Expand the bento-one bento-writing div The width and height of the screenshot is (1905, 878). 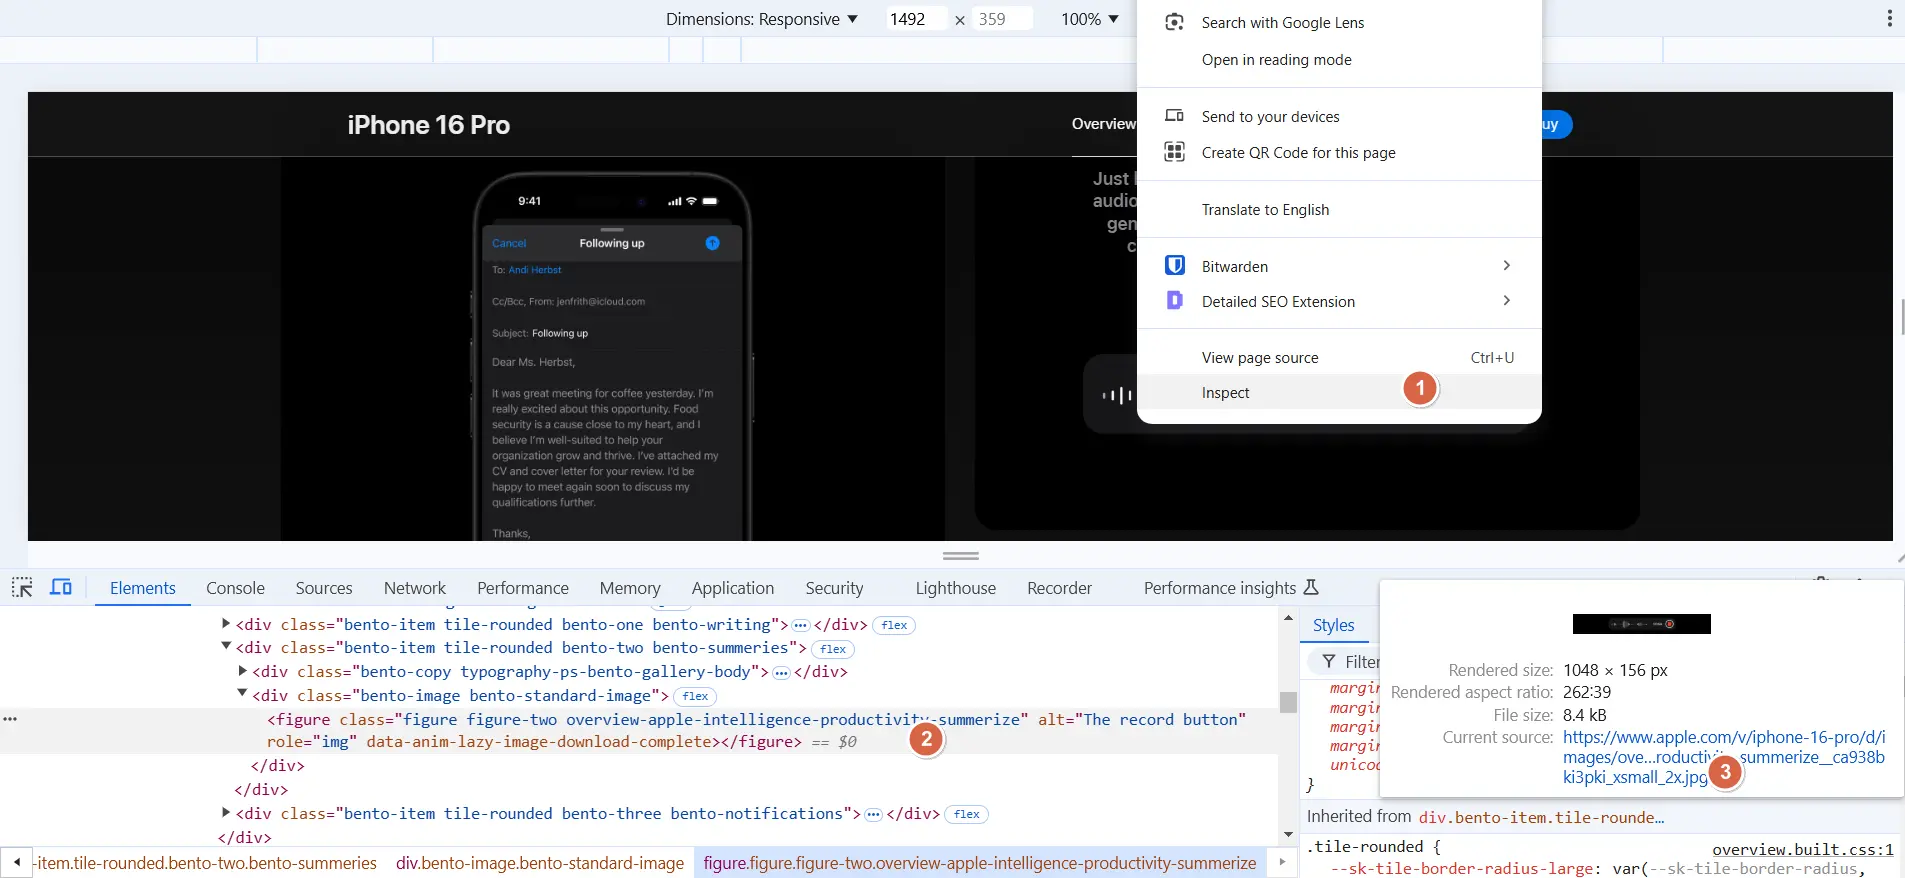226,623
